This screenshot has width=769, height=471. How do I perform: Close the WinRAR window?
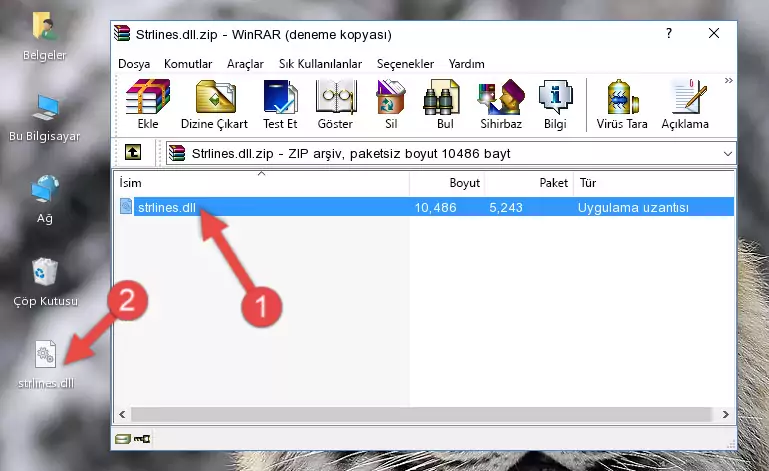click(x=714, y=33)
